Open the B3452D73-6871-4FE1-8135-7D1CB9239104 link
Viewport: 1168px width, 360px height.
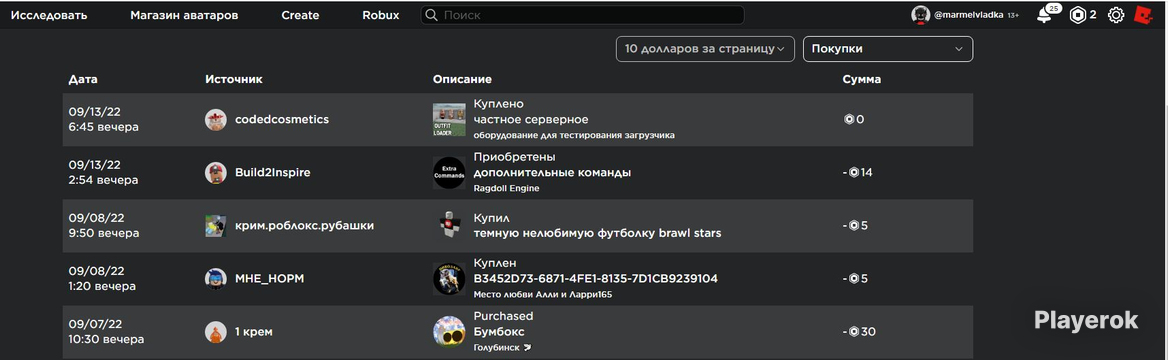(596, 279)
